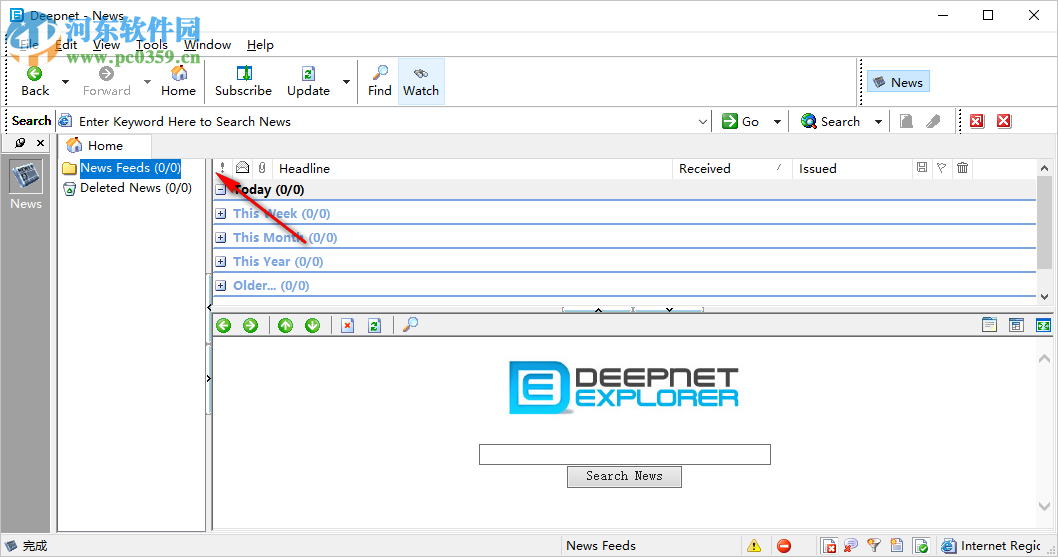Open the Window menu
The height and width of the screenshot is (557, 1058).
208,45
